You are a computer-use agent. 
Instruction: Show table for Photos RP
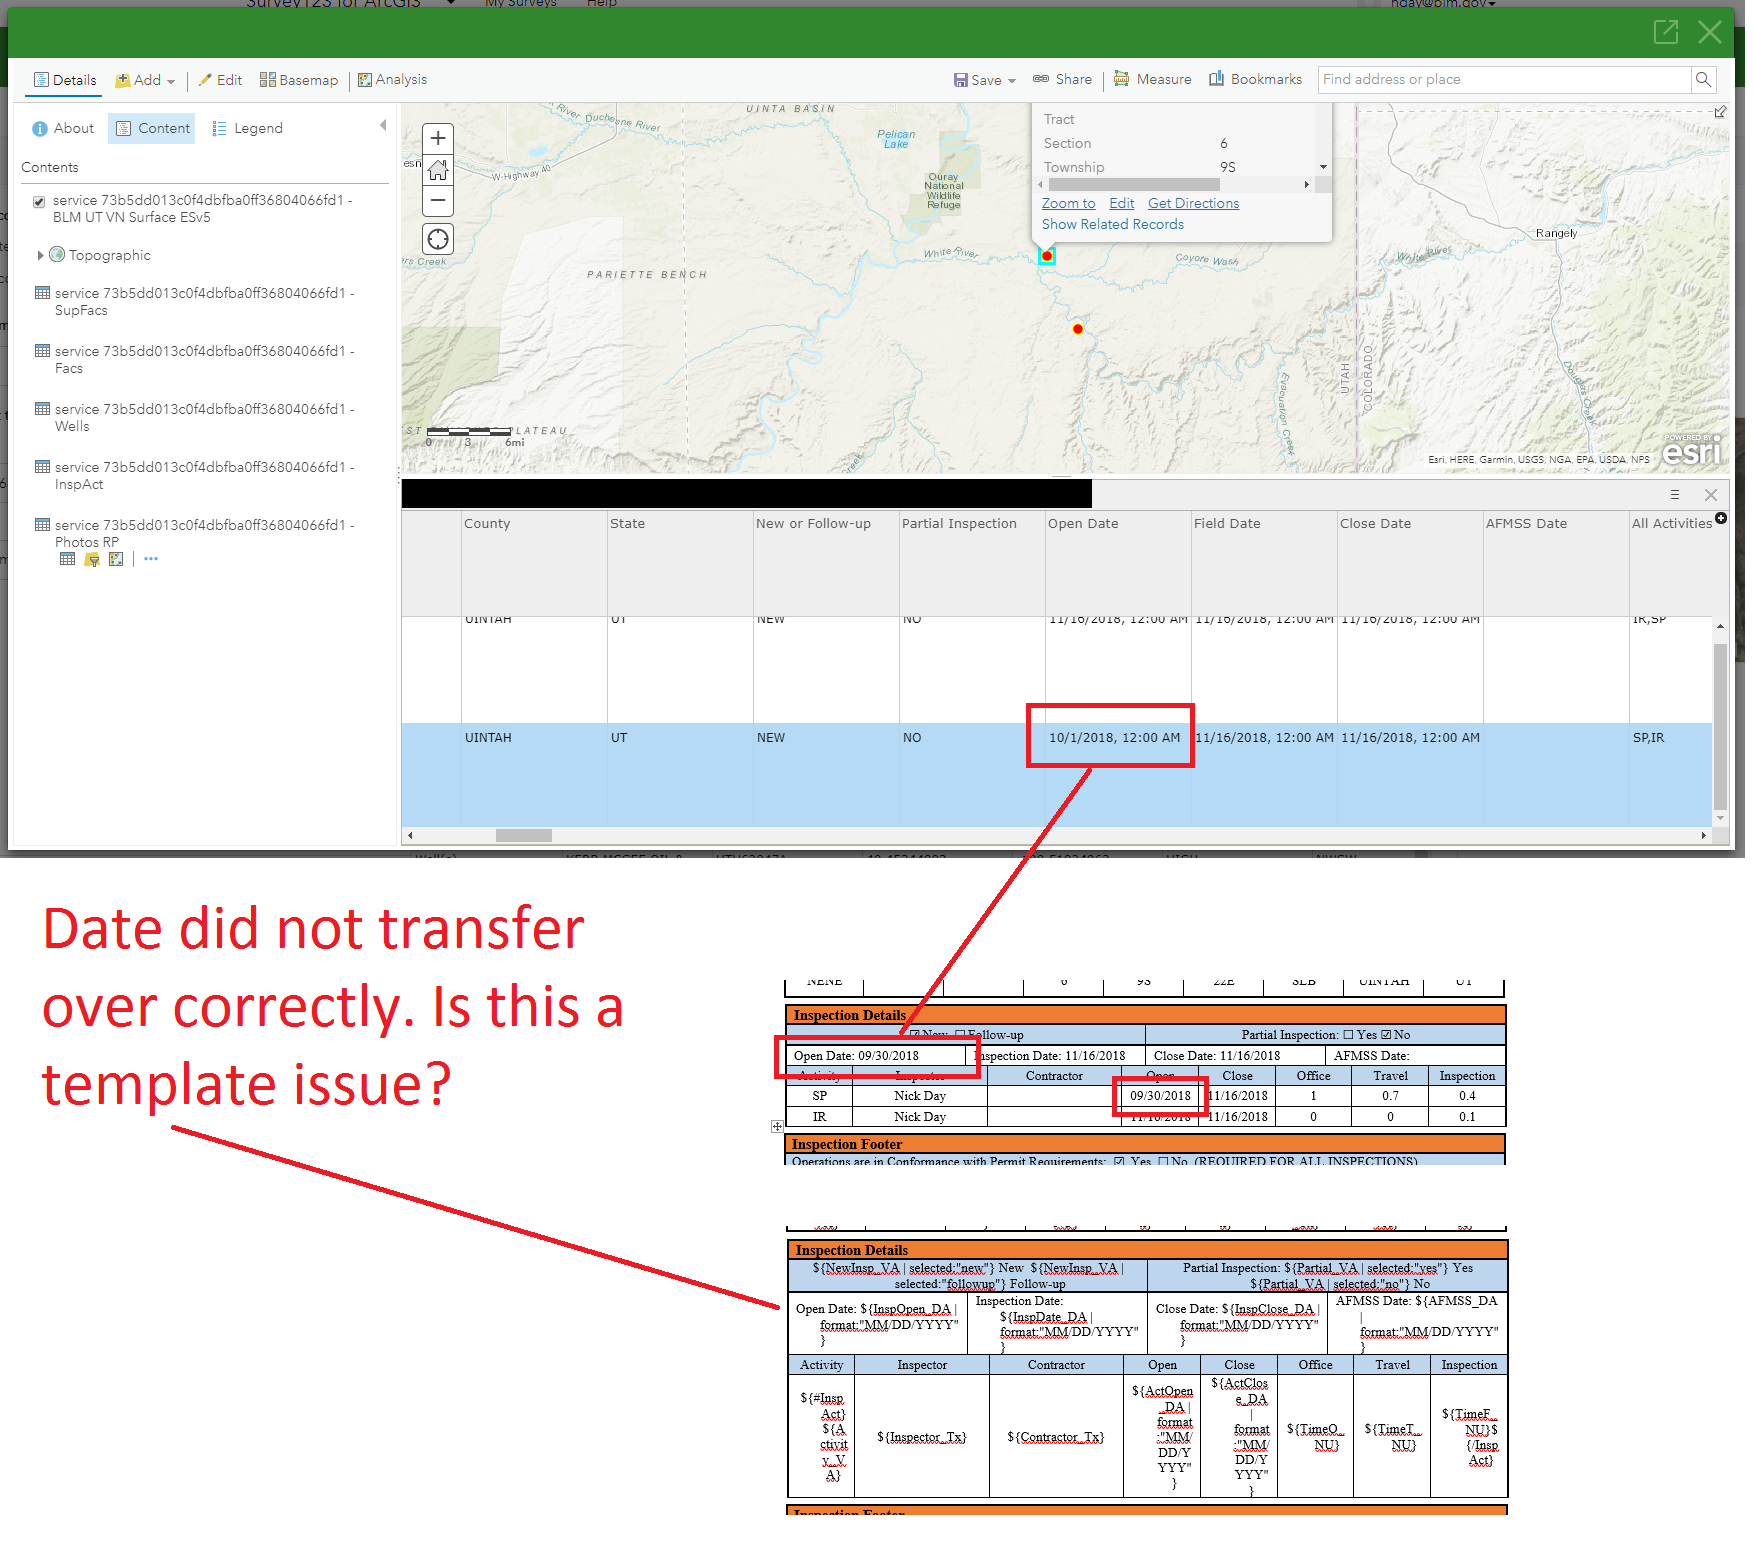pyautogui.click(x=67, y=559)
